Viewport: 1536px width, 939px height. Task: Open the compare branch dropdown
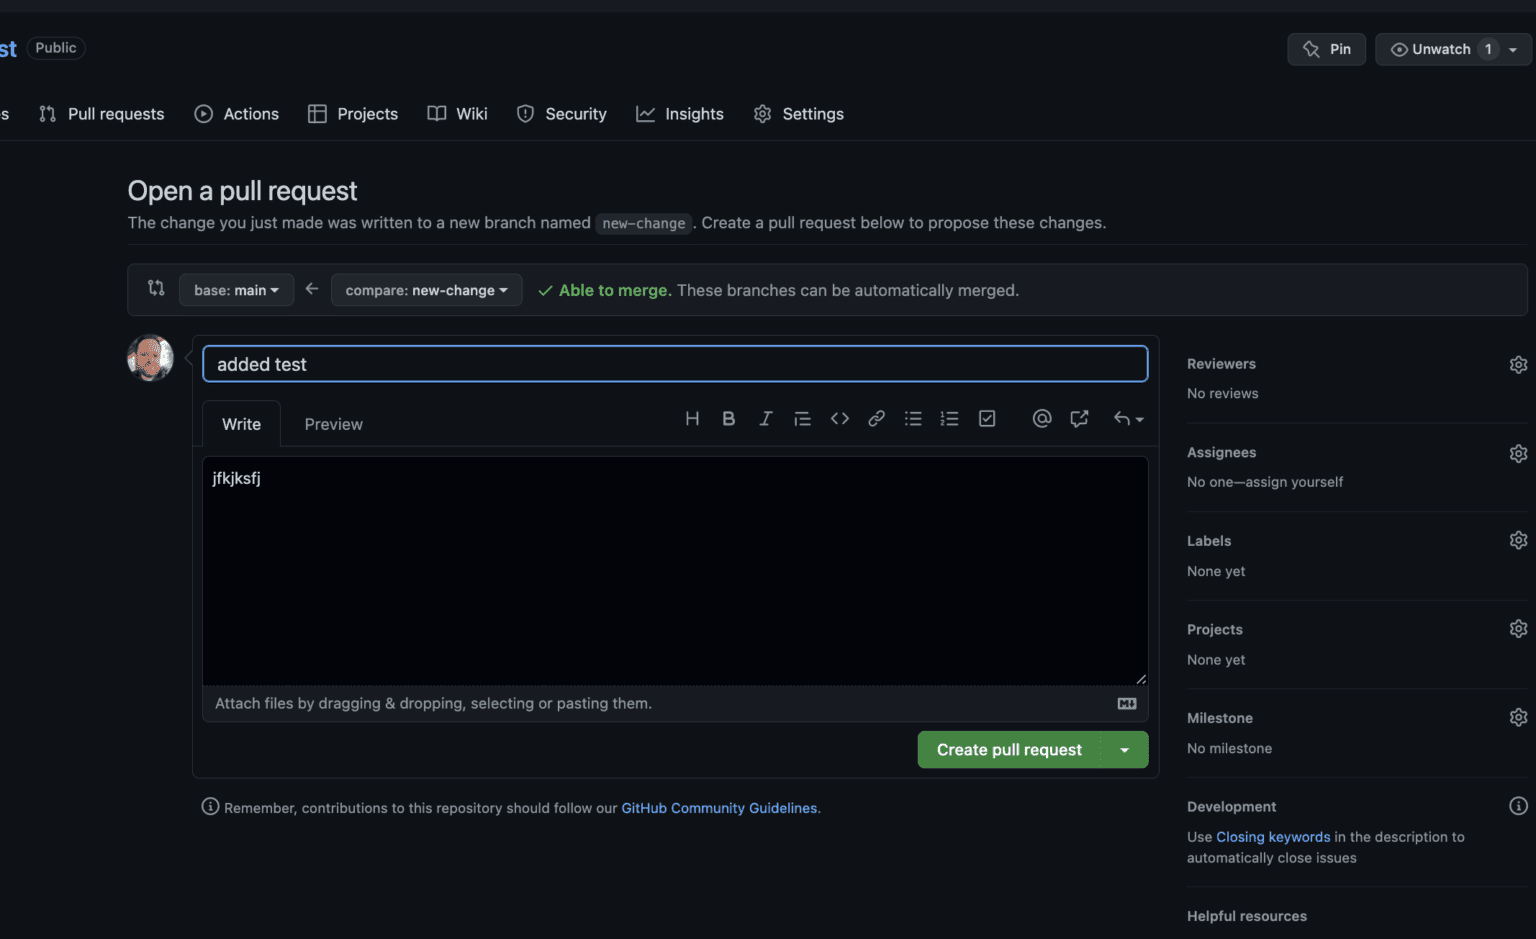click(426, 290)
